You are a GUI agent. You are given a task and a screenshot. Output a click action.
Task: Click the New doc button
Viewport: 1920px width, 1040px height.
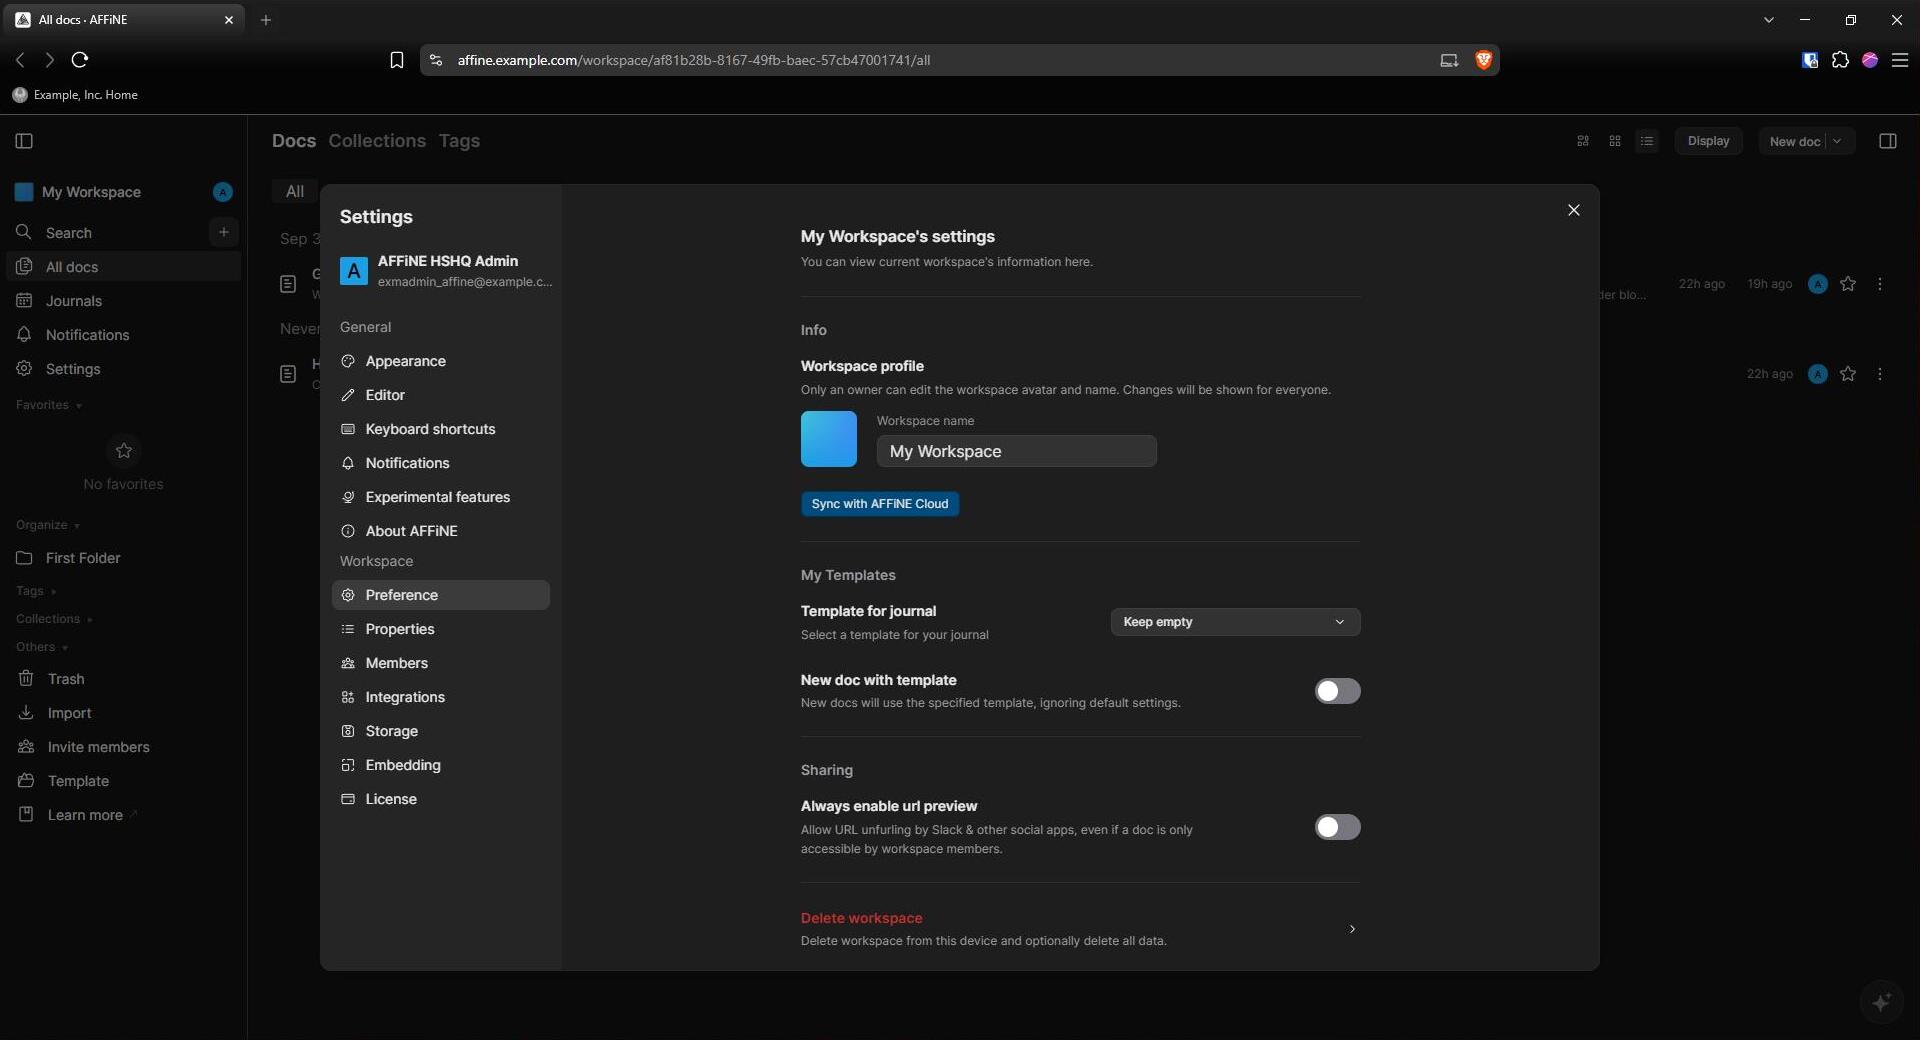(x=1794, y=141)
